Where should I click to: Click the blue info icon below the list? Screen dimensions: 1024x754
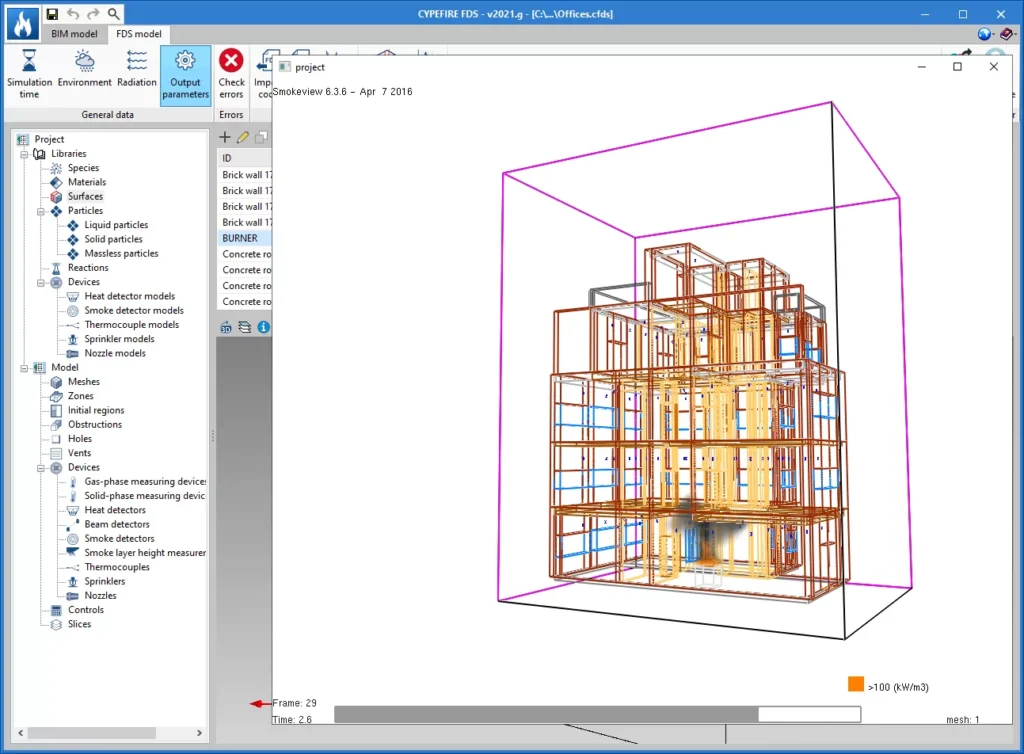tap(263, 327)
